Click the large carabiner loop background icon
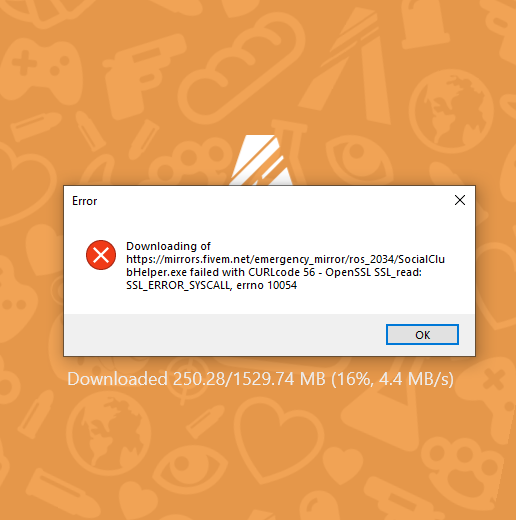This screenshot has height=520, width=516. coord(241,68)
